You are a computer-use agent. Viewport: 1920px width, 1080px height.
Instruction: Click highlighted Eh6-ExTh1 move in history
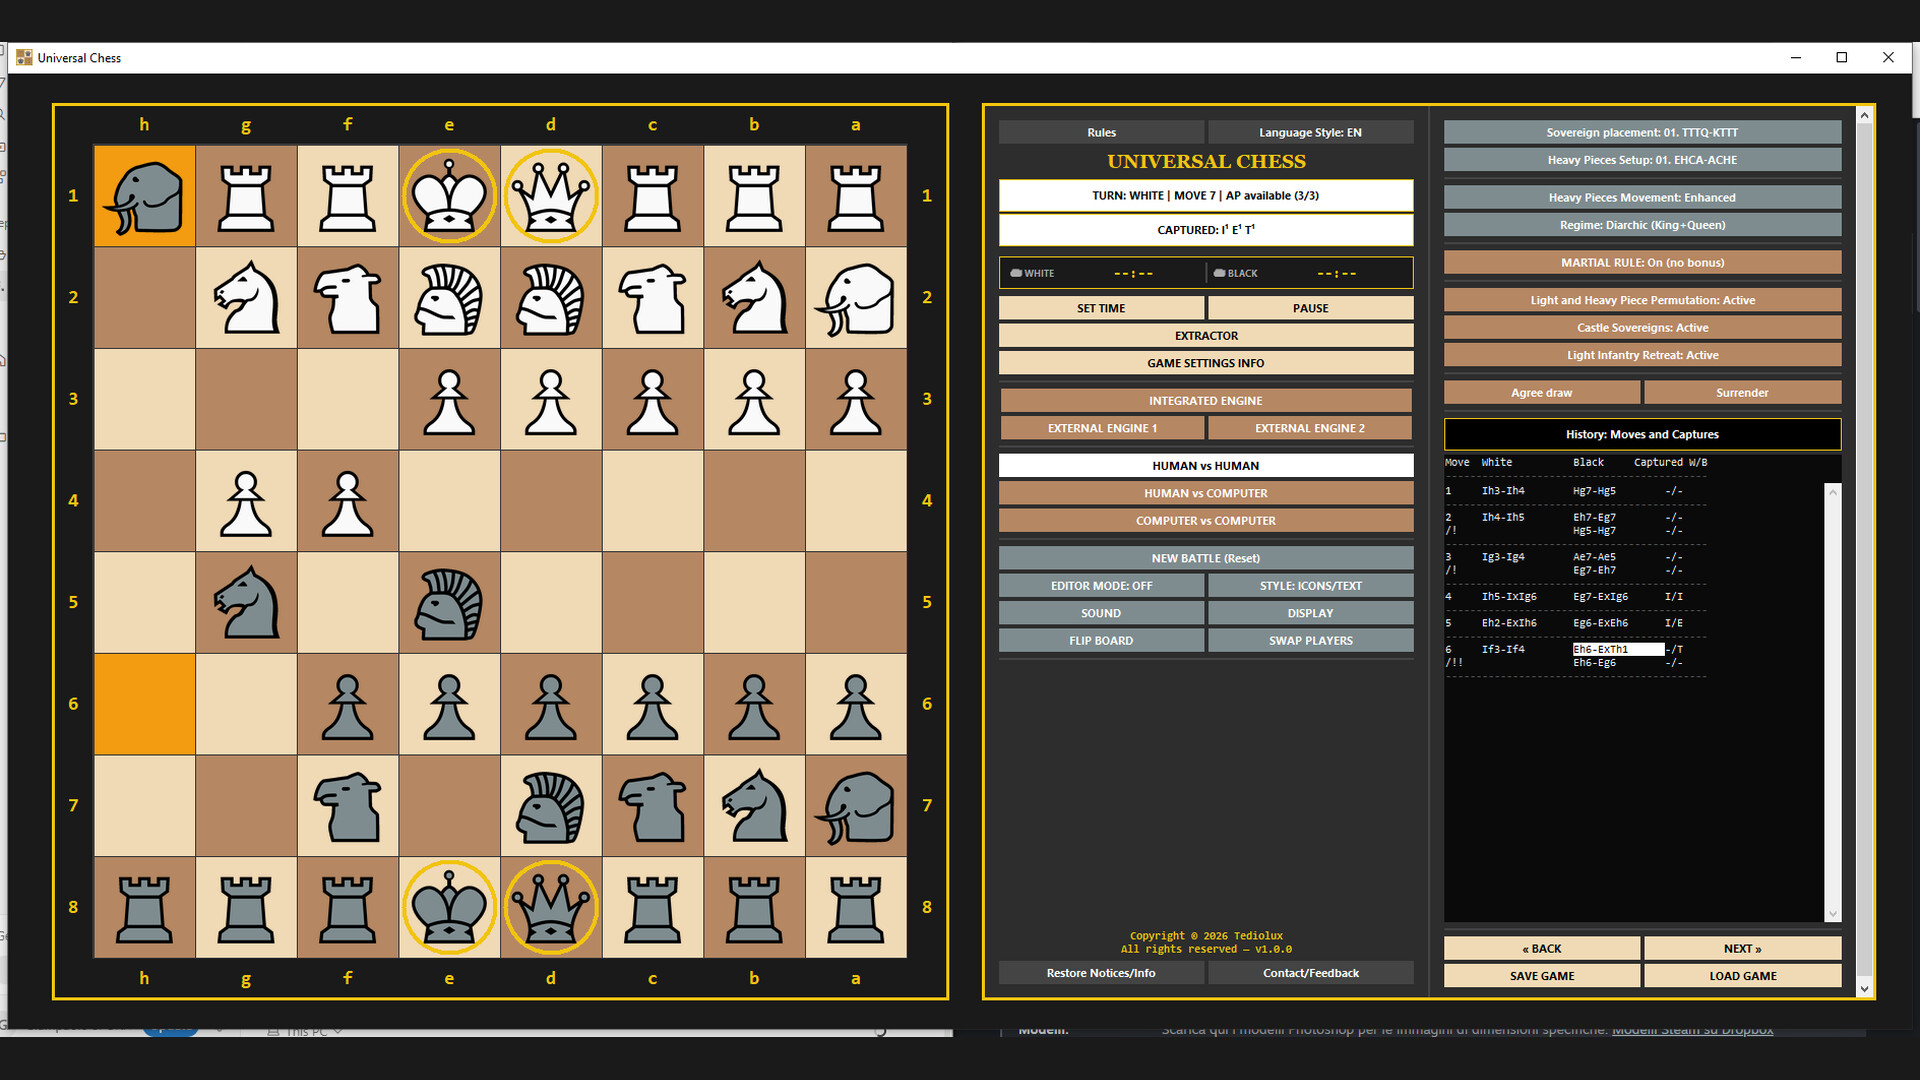[x=1618, y=650]
